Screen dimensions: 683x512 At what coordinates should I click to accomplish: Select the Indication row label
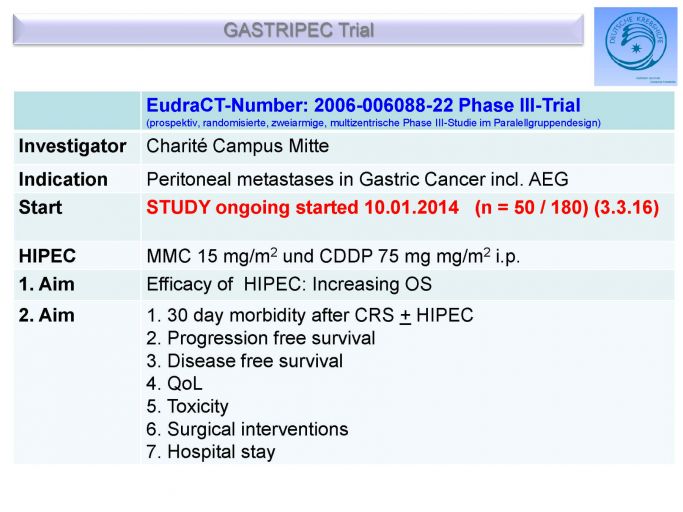[x=63, y=180]
